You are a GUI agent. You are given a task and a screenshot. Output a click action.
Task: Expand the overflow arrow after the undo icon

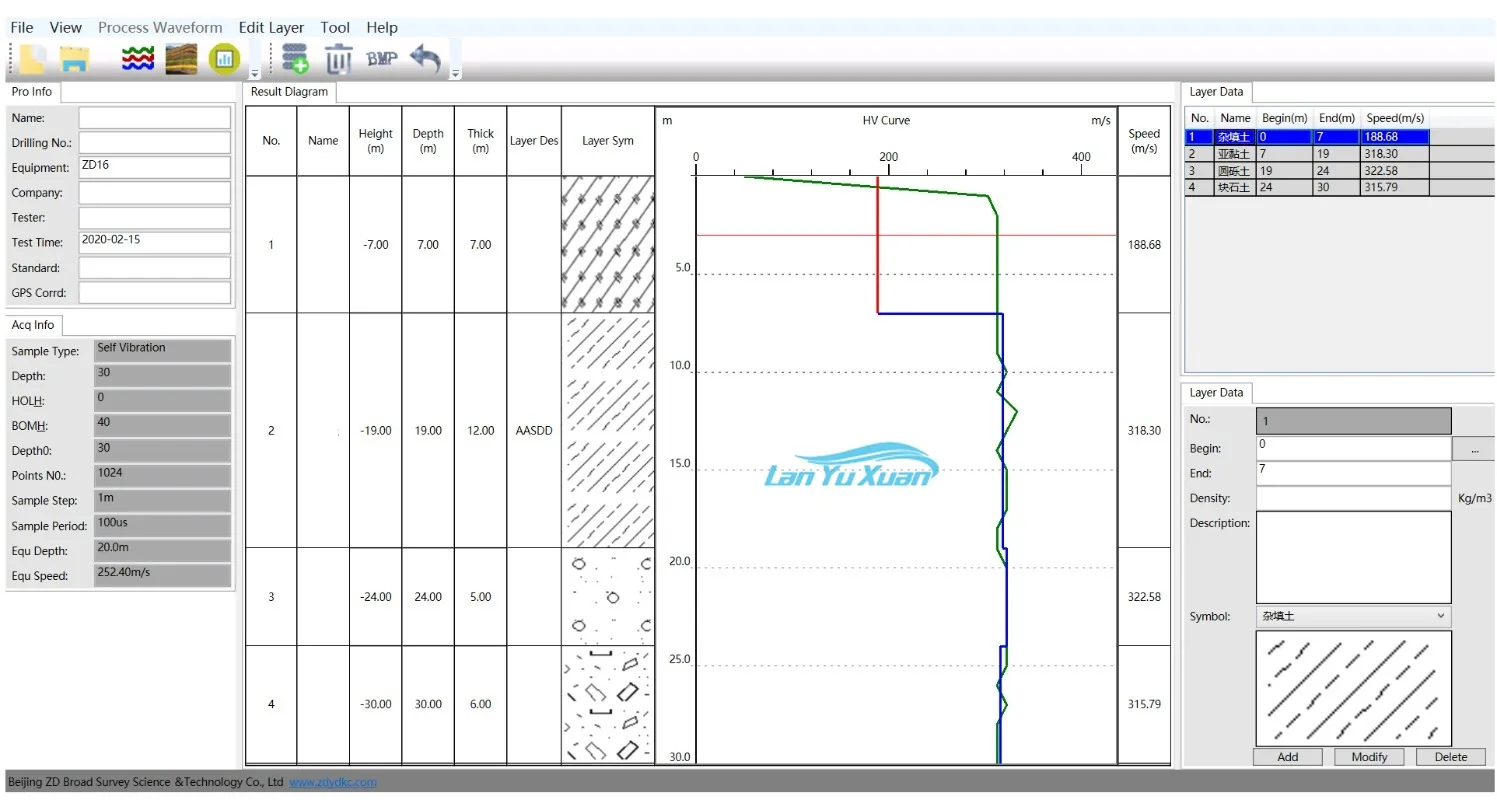point(456,73)
